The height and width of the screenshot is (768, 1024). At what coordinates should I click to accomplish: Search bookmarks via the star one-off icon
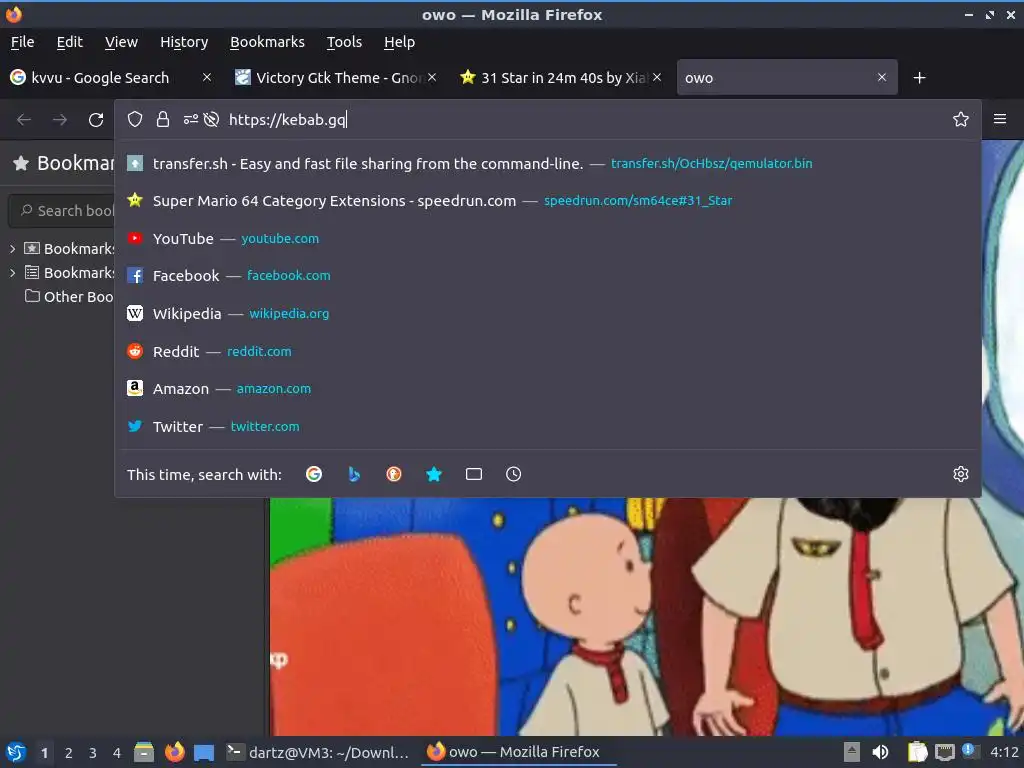434,474
